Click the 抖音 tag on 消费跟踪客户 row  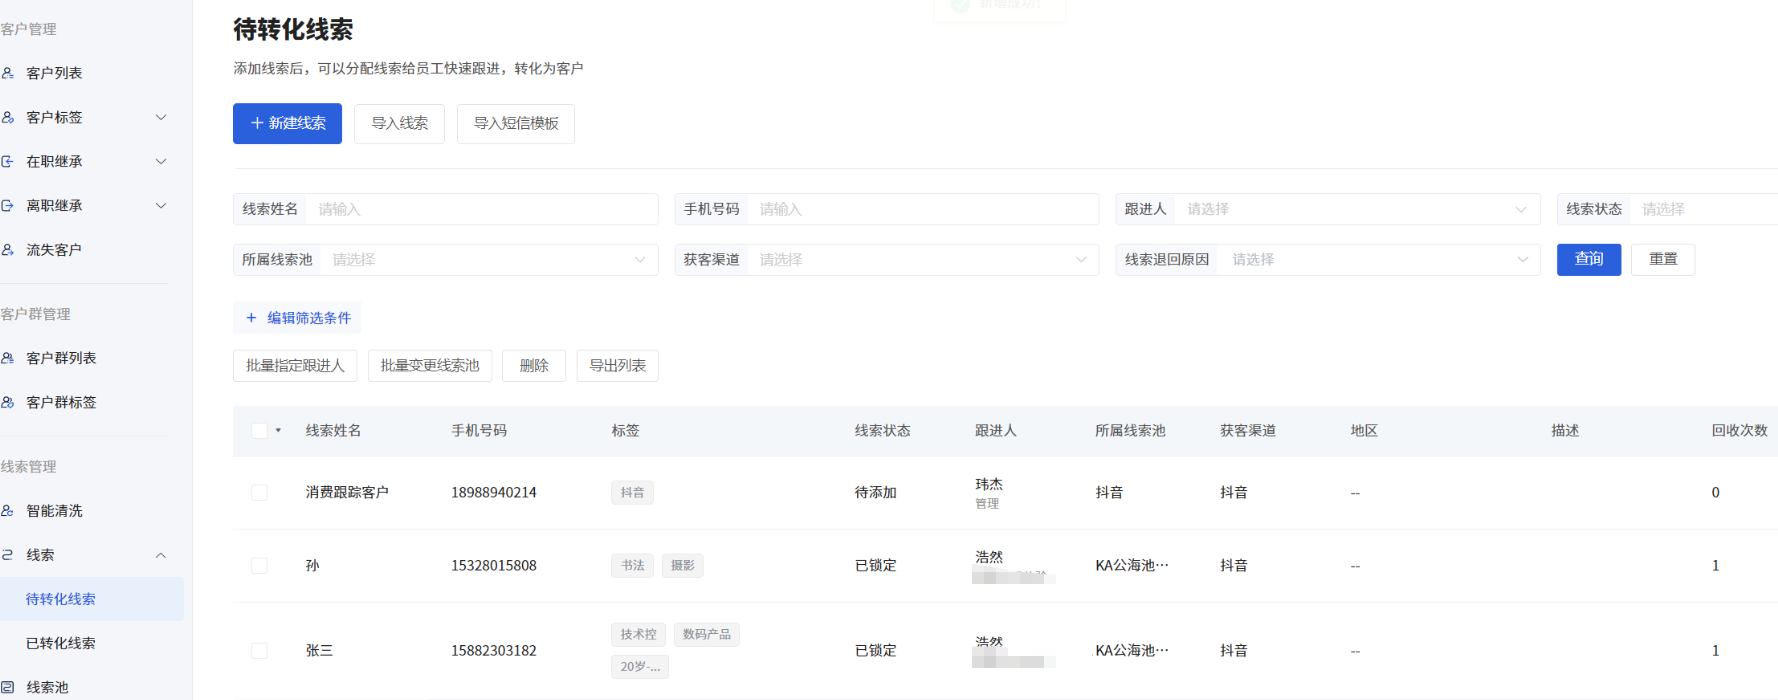tap(632, 493)
